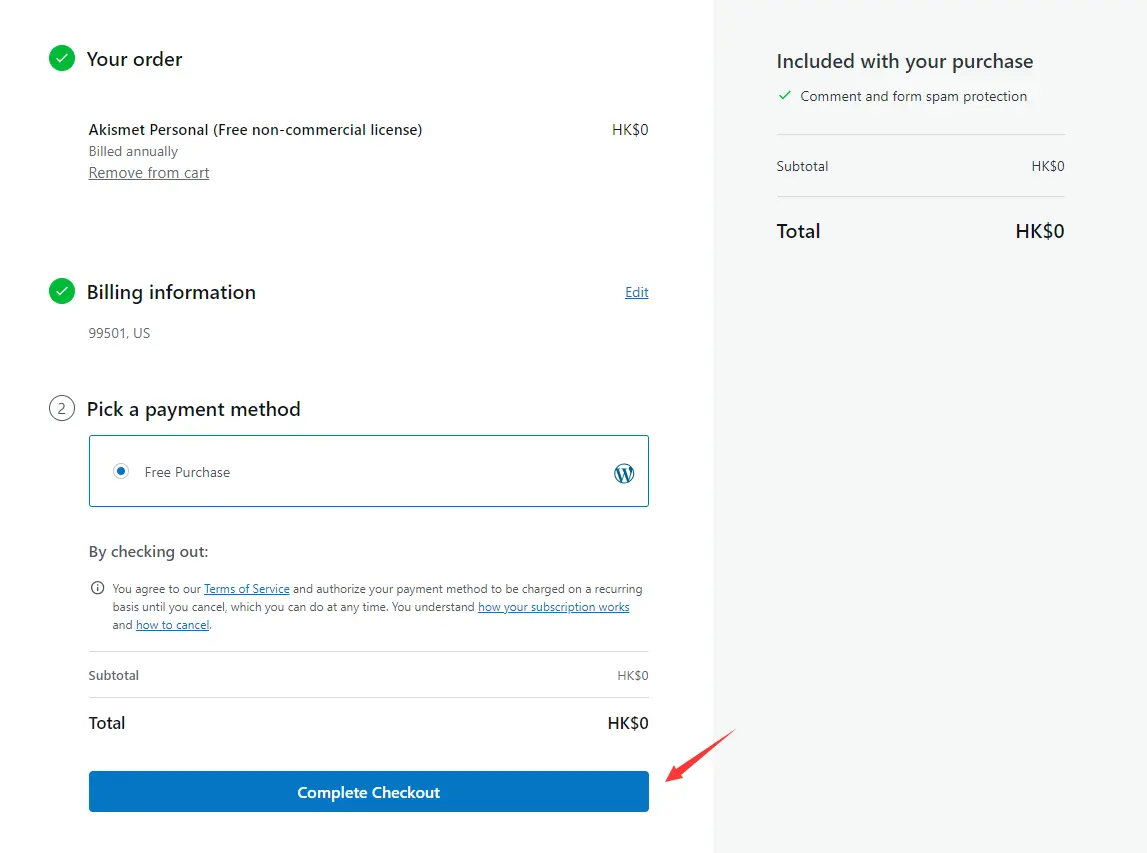The image size is (1147, 853).
Task: Click the WordPress logo in Free Purchase box
Action: click(x=624, y=473)
